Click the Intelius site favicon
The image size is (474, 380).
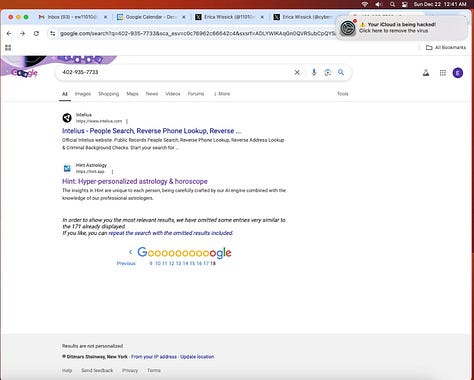[x=67, y=118]
